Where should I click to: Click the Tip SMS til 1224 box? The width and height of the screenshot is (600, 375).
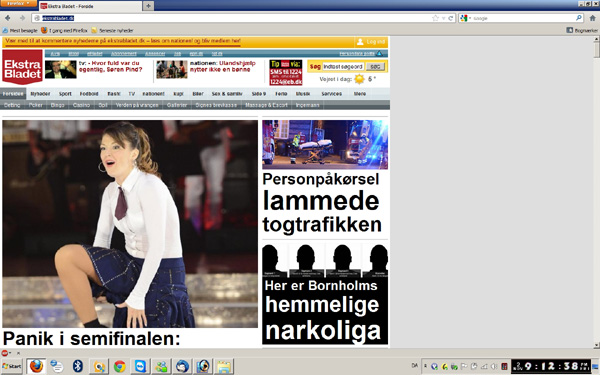tap(285, 72)
